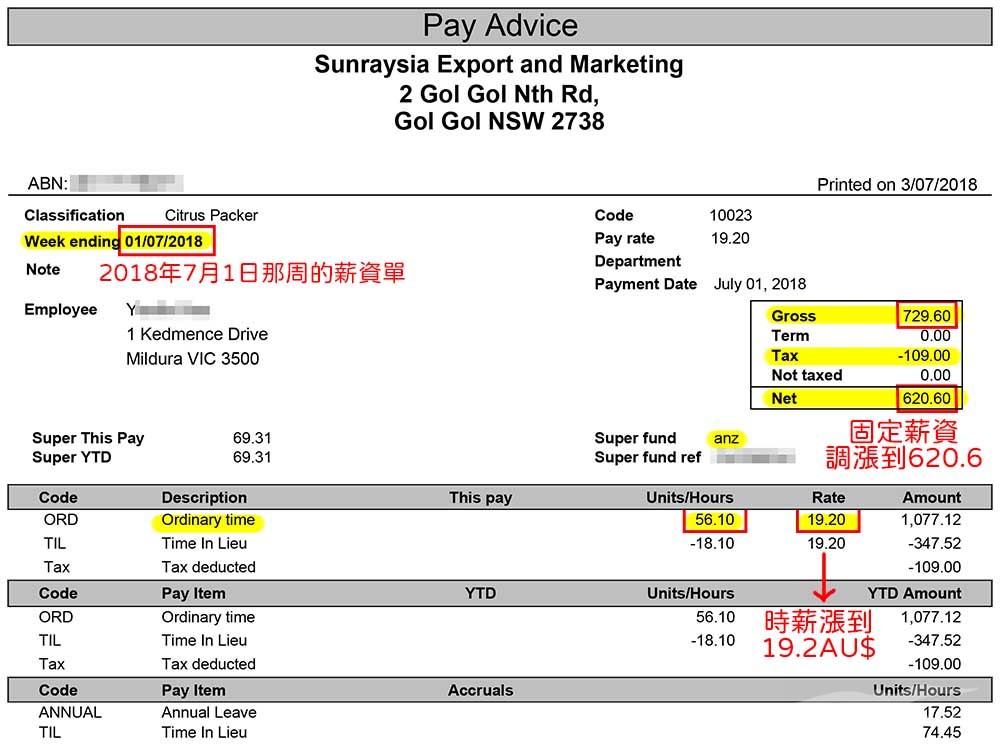This screenshot has height=746, width=1000.
Task: Click the Pay Advice title banner
Action: tap(499, 26)
